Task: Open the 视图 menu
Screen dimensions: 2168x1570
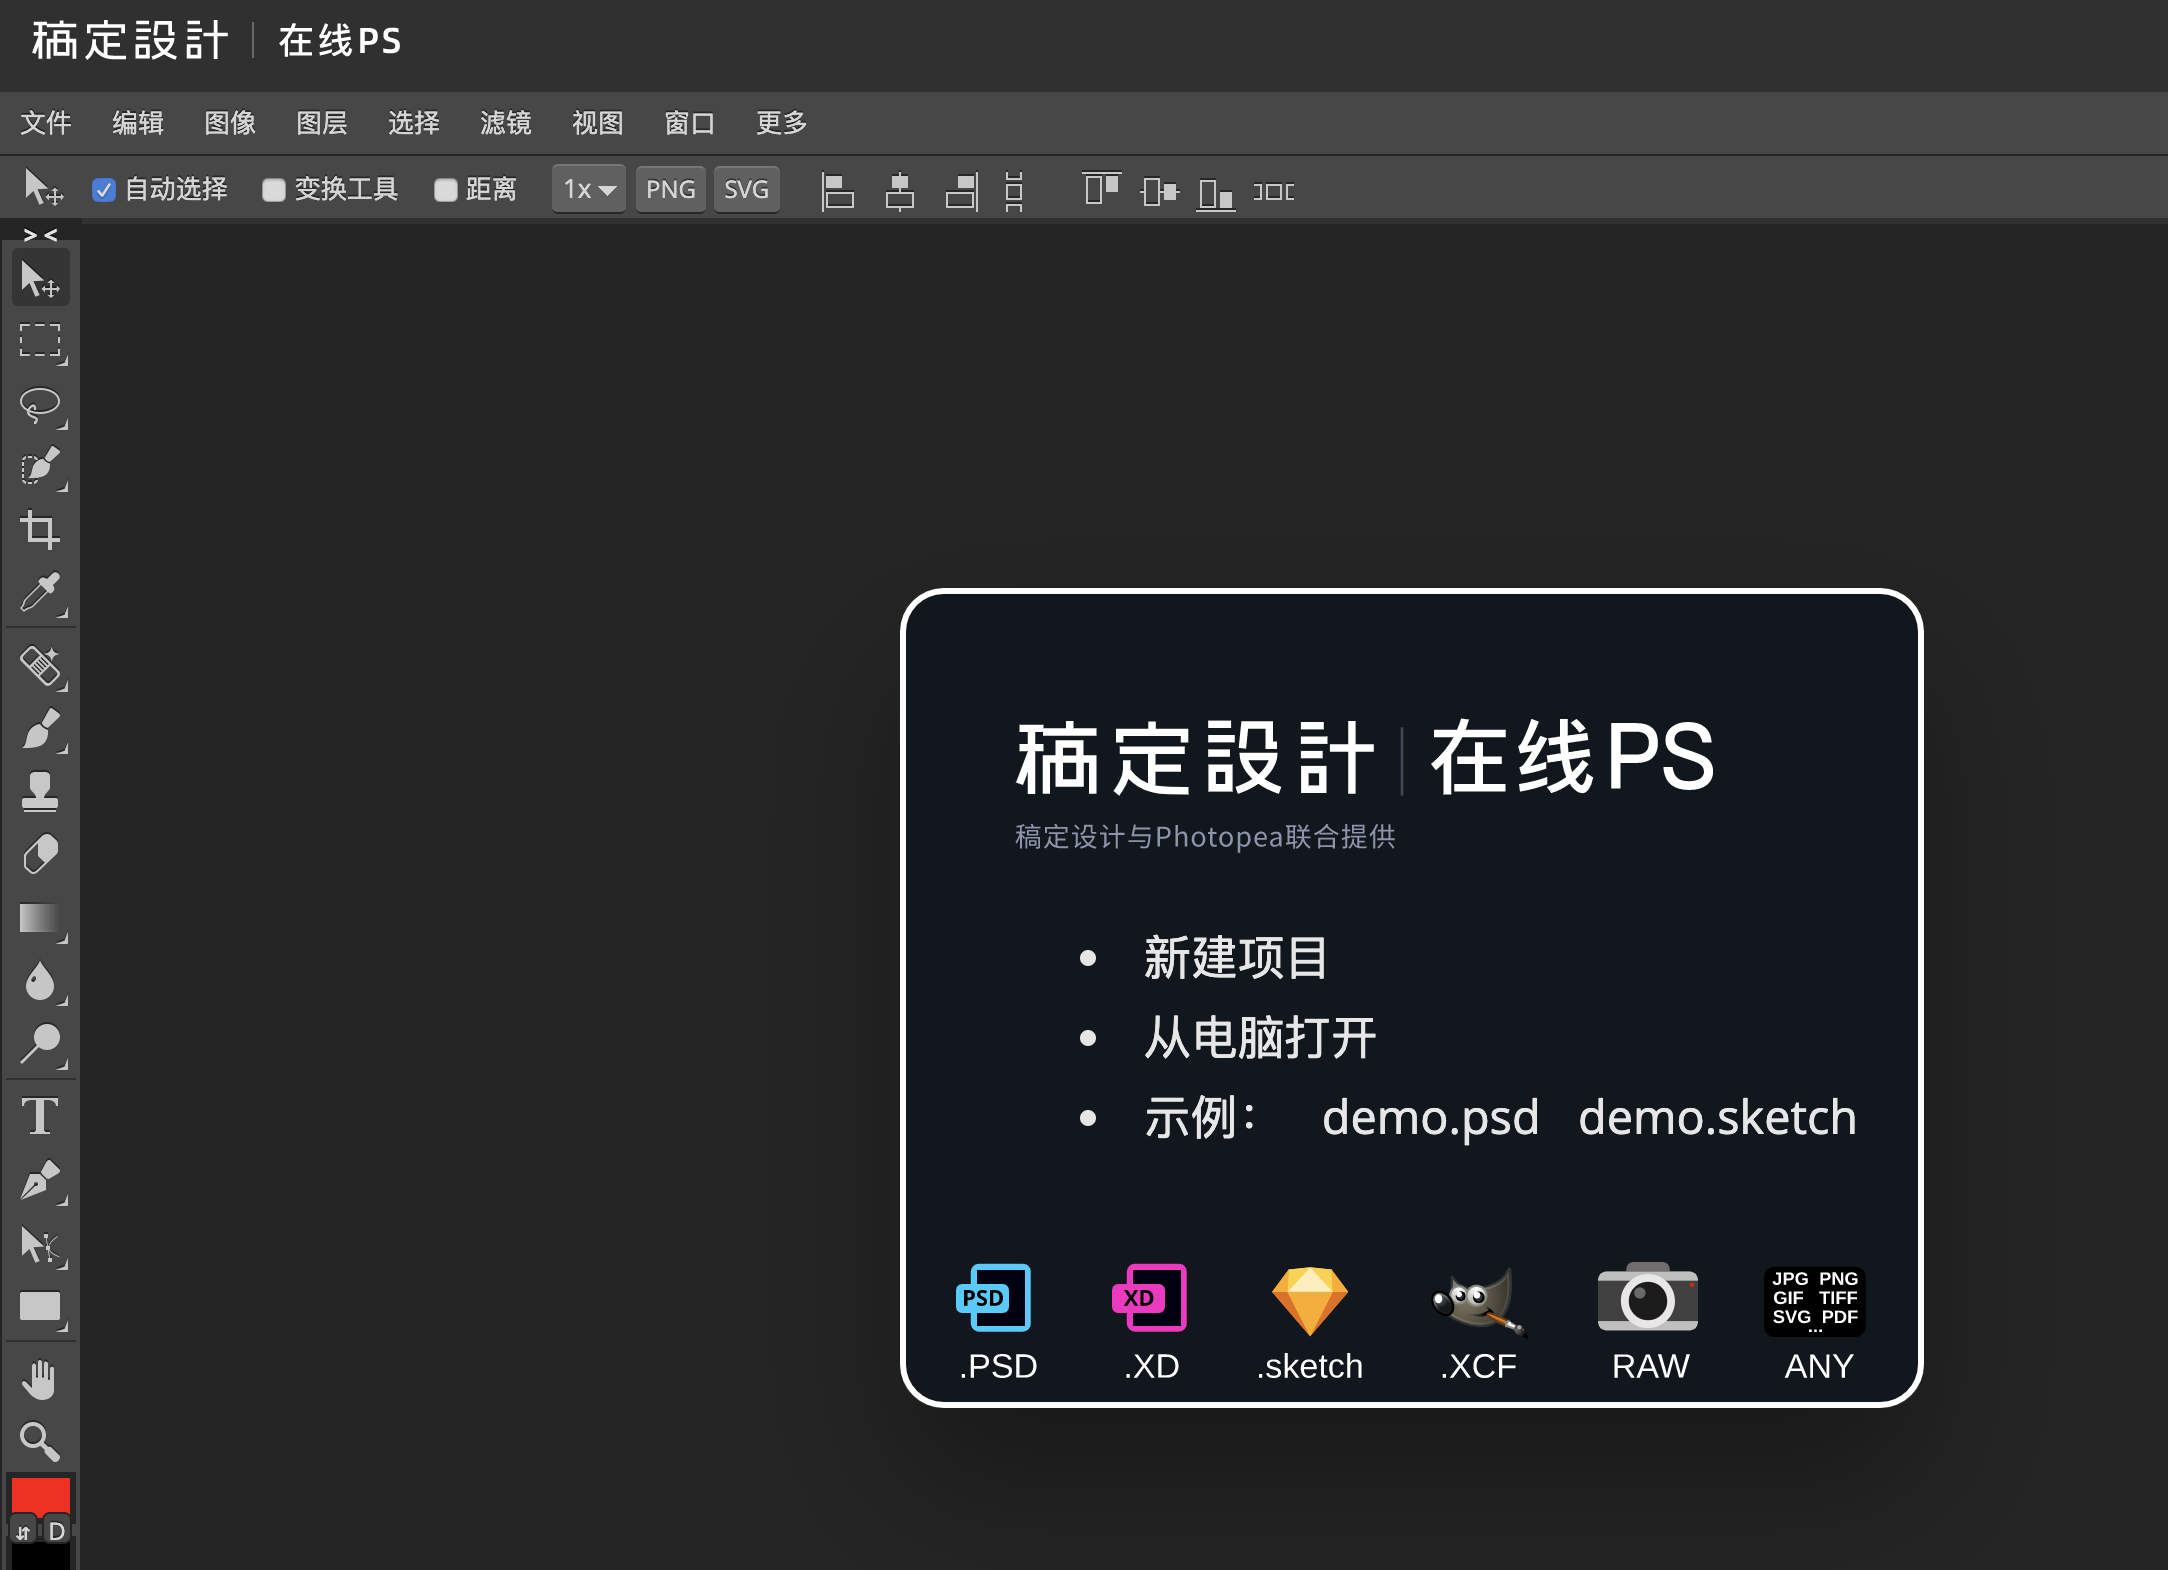Action: (x=598, y=123)
